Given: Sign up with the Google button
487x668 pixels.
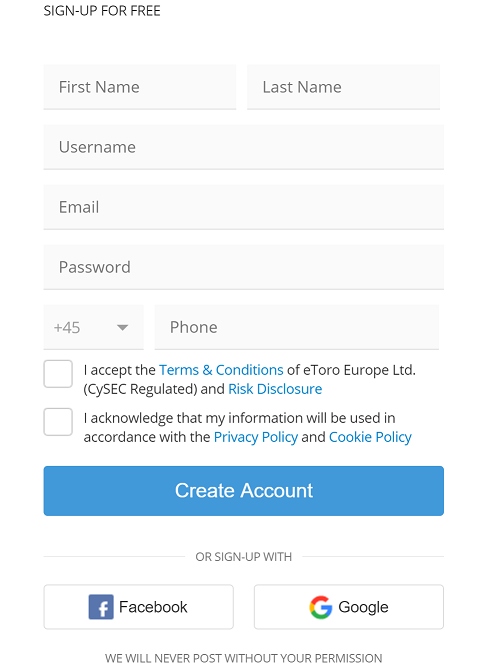Looking at the screenshot, I should [x=349, y=607].
